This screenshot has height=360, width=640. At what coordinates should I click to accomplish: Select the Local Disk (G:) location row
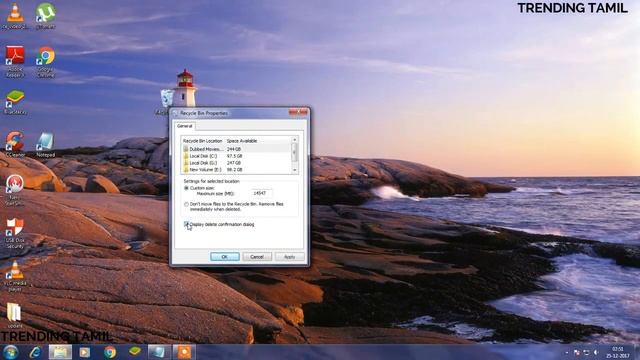tap(236, 162)
